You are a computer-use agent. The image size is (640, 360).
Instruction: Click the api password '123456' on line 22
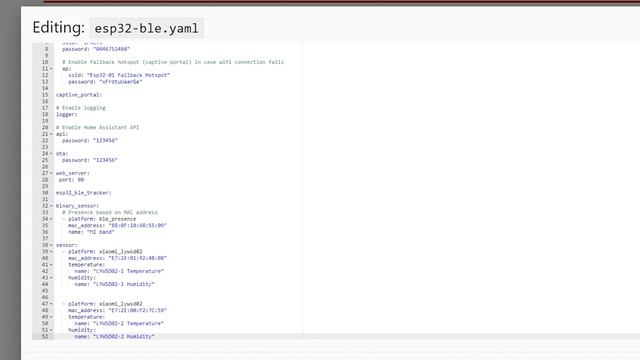(x=105, y=140)
